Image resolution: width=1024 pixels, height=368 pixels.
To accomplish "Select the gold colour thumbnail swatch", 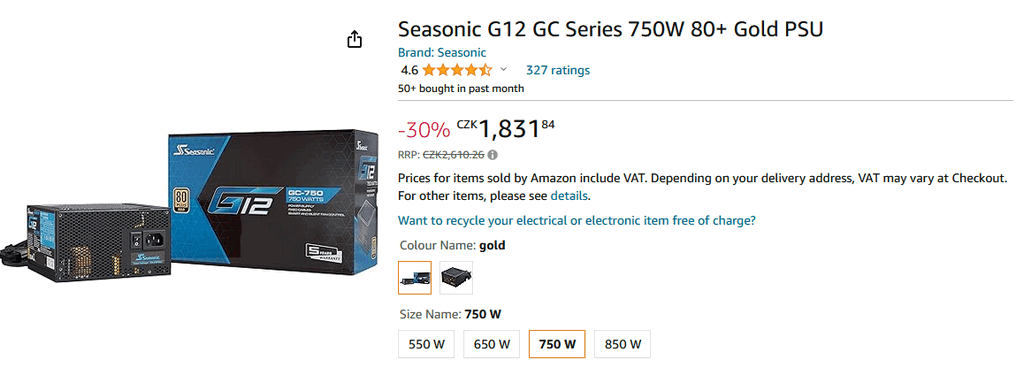I will click(x=415, y=278).
